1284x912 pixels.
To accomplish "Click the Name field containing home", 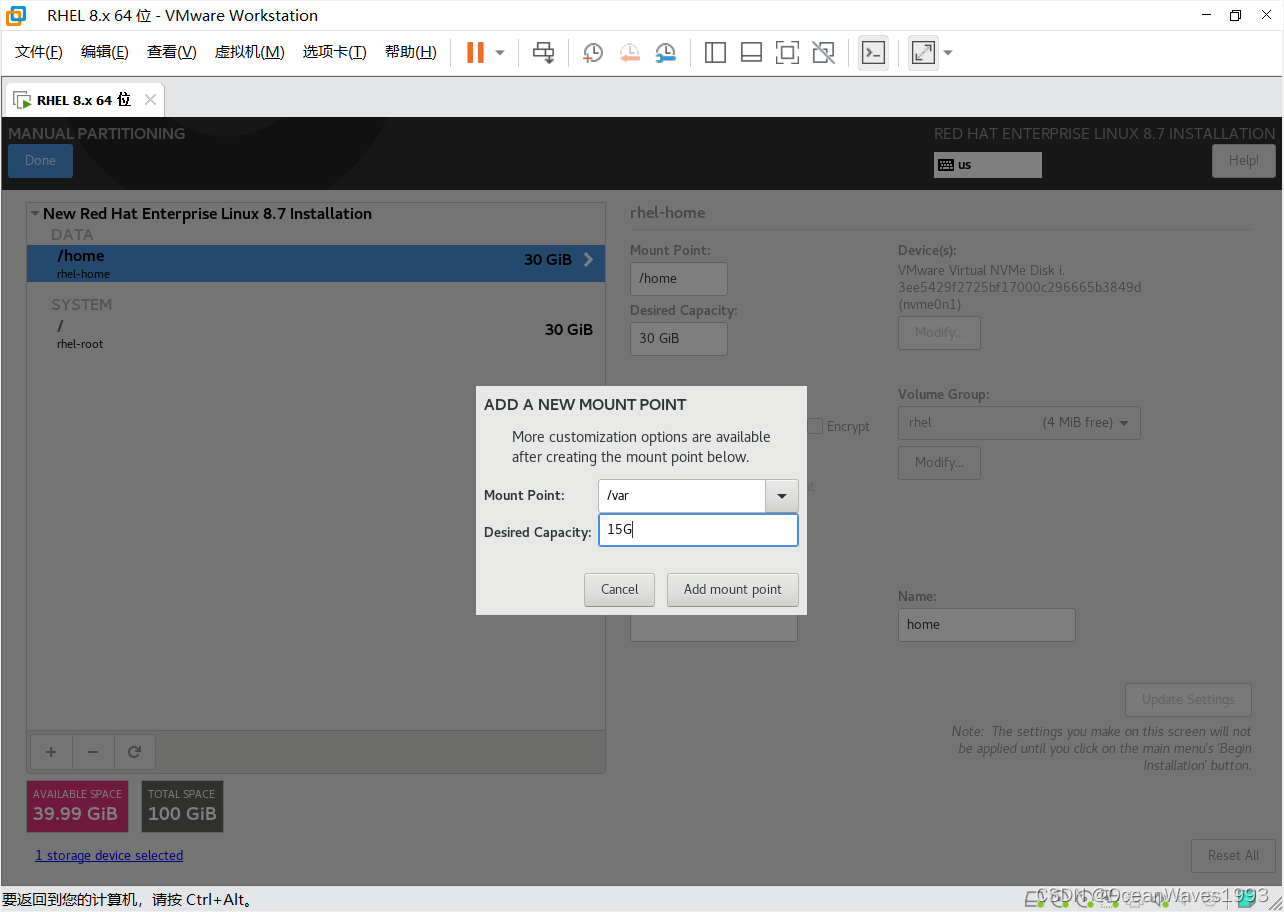I will point(987,625).
